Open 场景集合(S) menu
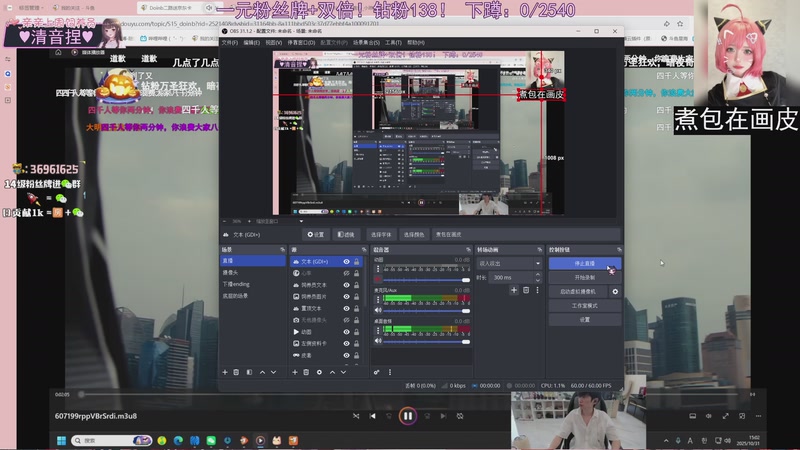 [x=366, y=43]
